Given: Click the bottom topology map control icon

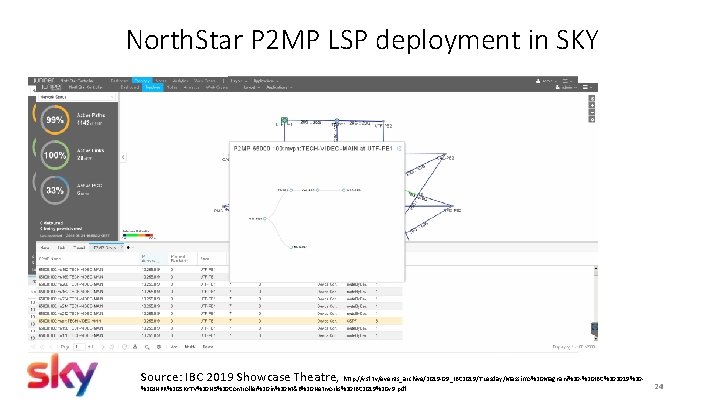Looking at the screenshot, I should pyautogui.click(x=592, y=119).
